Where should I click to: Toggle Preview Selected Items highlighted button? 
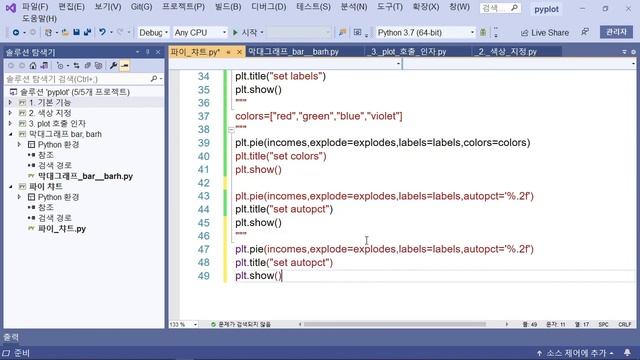tap(124, 66)
